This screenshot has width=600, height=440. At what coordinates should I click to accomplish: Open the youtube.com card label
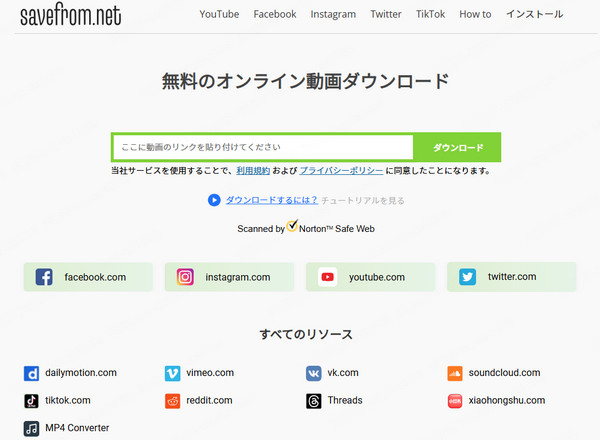377,277
